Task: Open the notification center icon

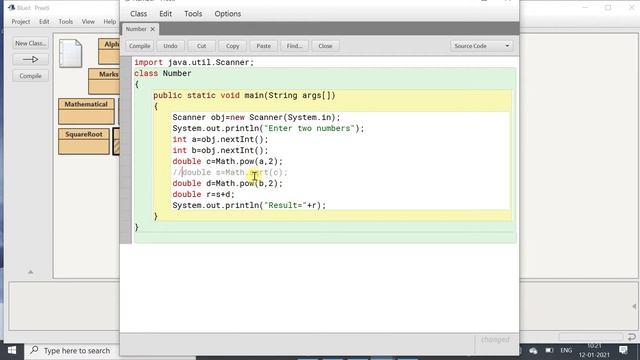Action: tap(623, 350)
